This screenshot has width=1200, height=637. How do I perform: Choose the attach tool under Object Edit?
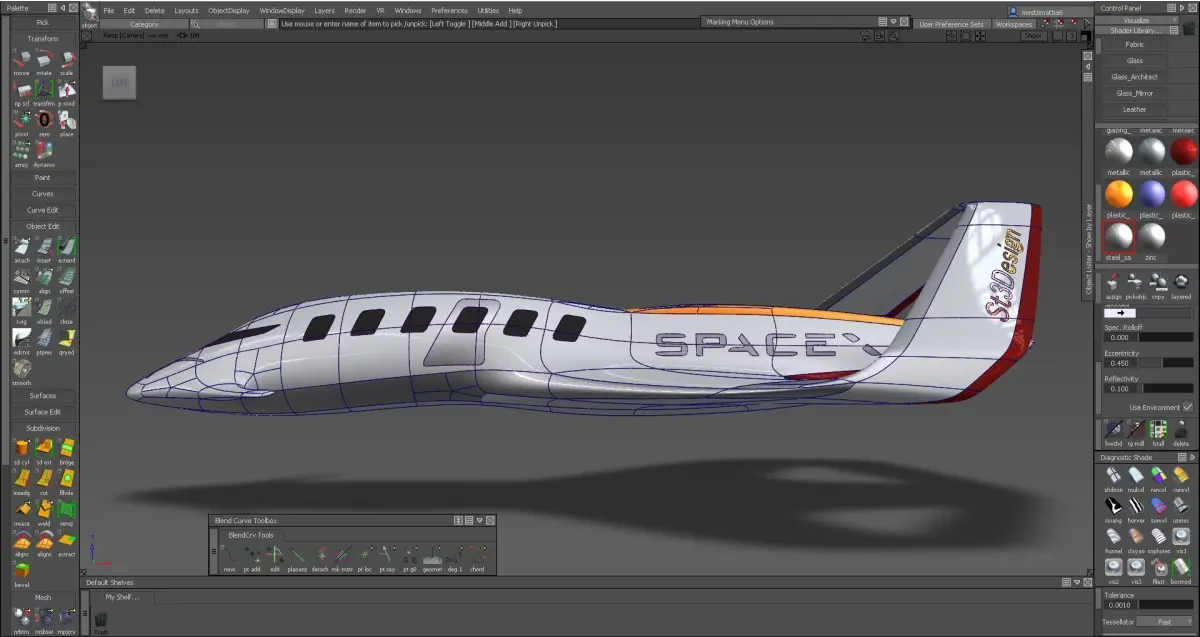21,248
